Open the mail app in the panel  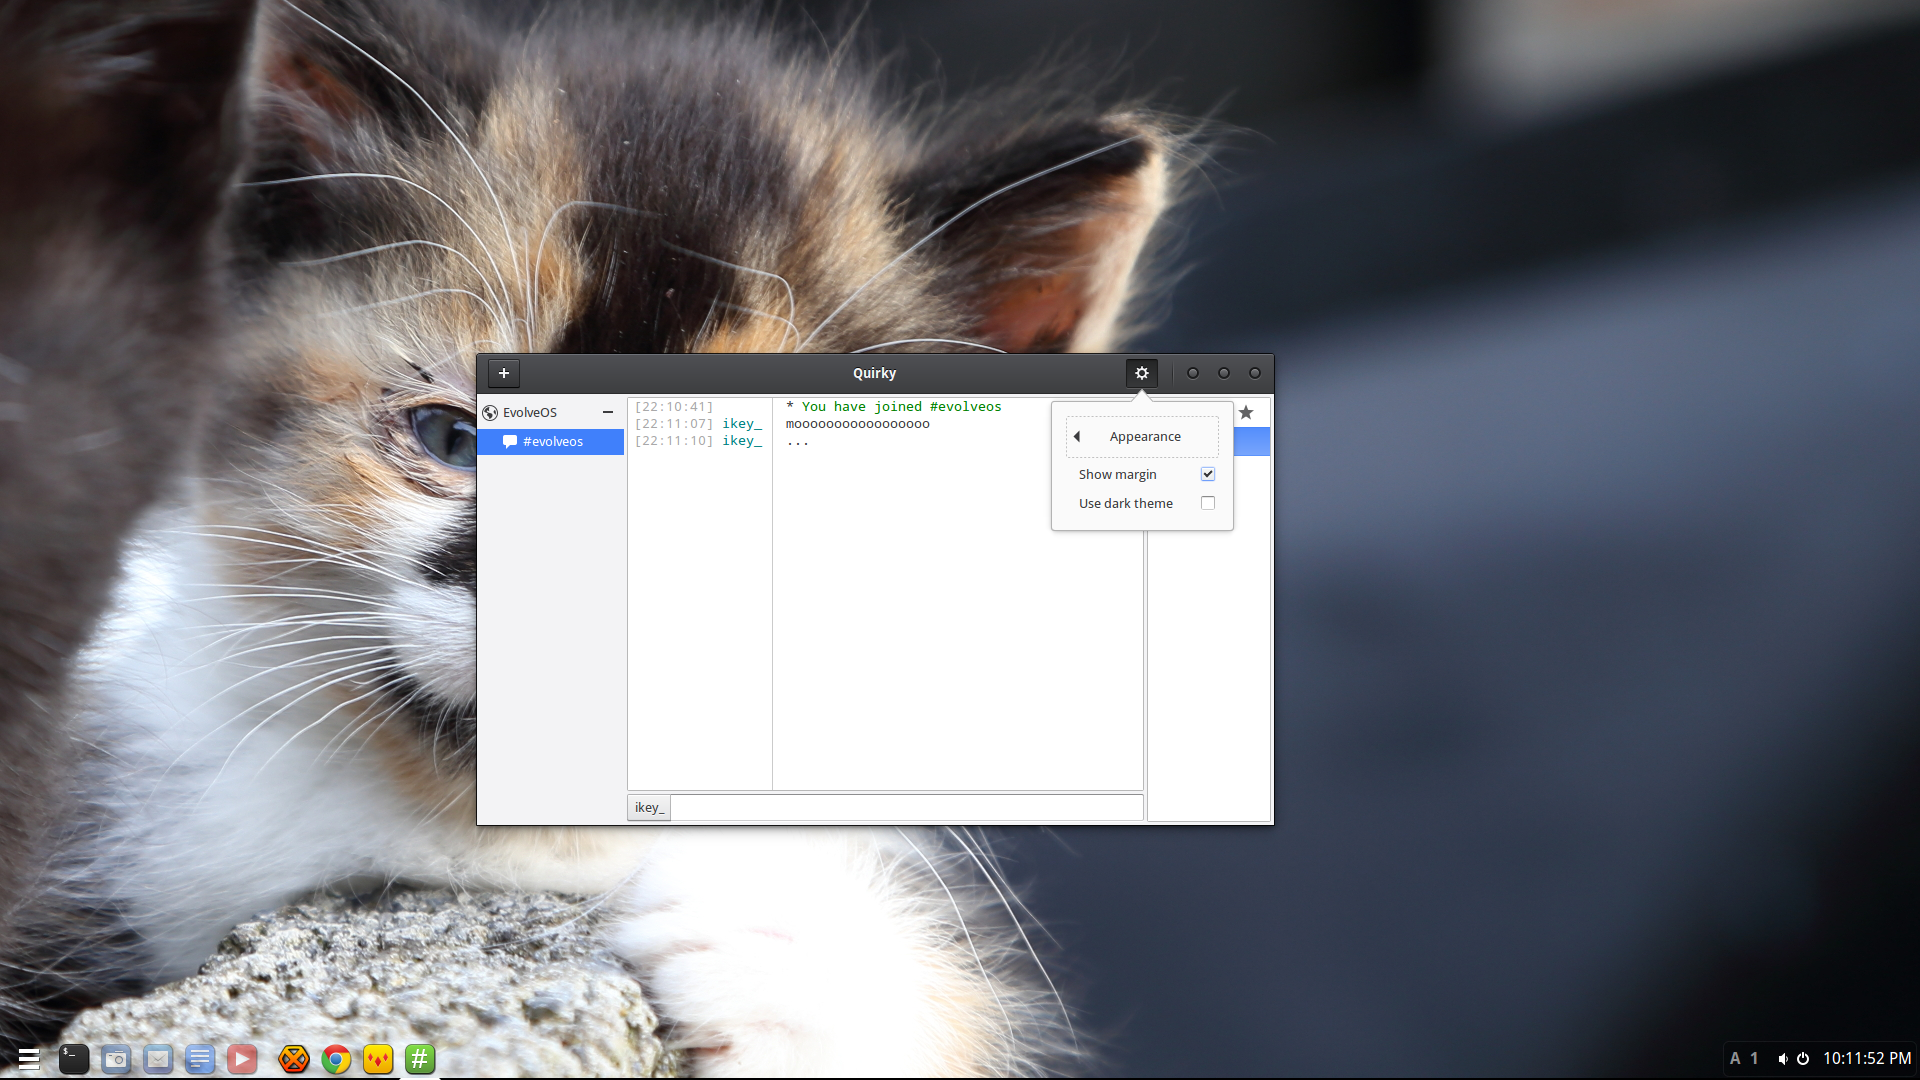[158, 1059]
